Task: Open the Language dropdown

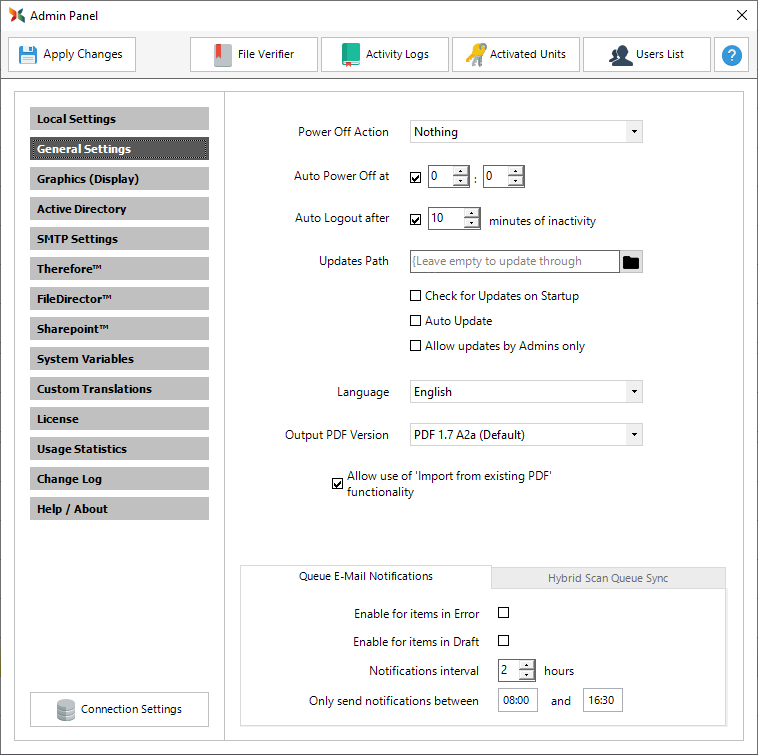Action: point(633,392)
